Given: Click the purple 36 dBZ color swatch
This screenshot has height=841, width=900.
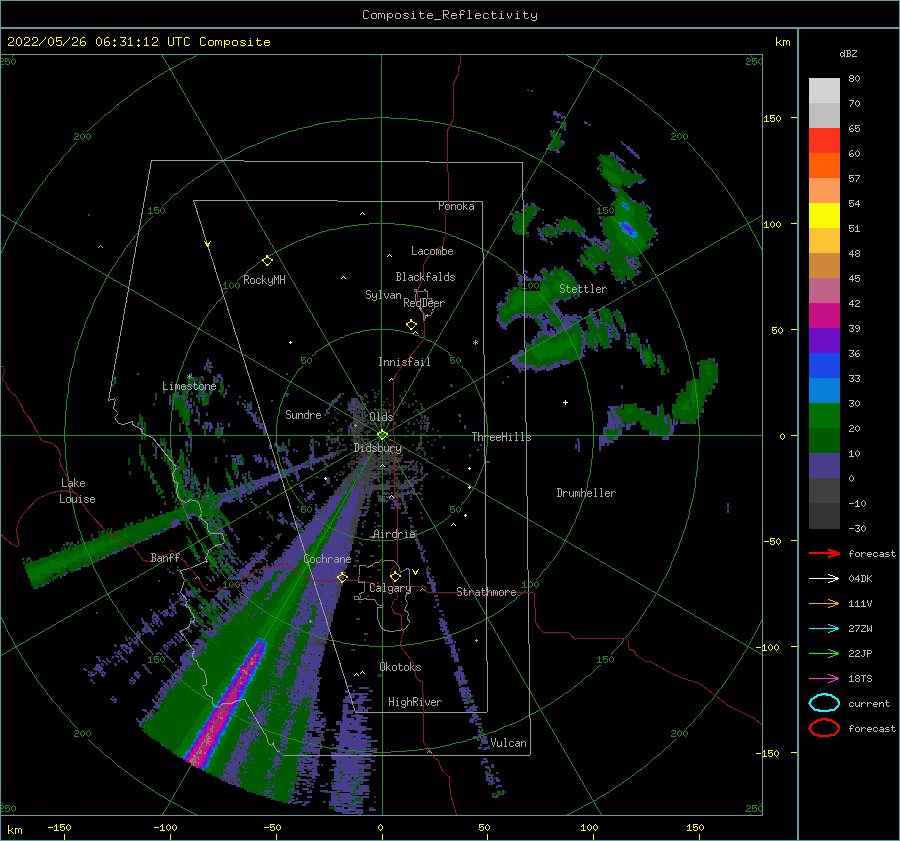Looking at the screenshot, I should [824, 341].
